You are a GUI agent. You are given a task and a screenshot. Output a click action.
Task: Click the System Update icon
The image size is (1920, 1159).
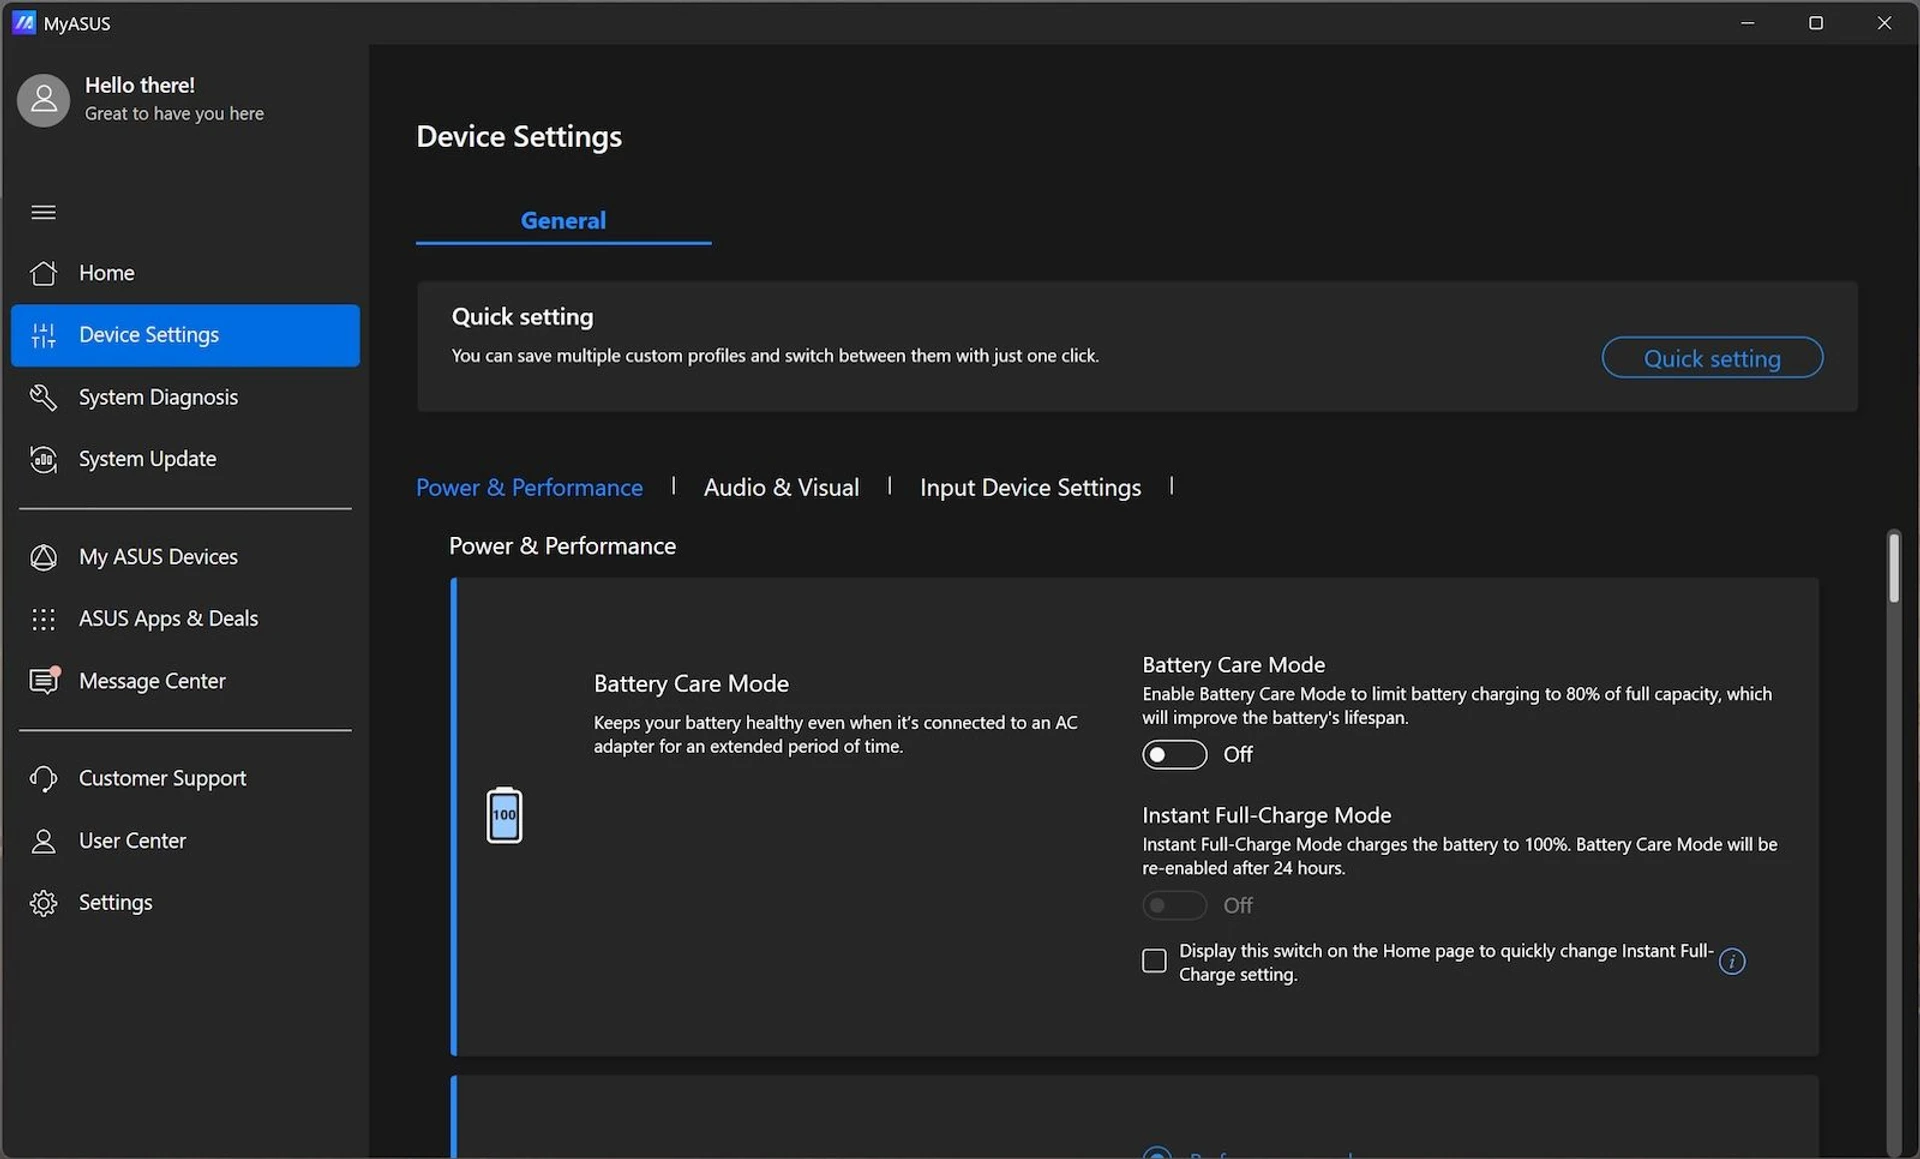click(43, 459)
